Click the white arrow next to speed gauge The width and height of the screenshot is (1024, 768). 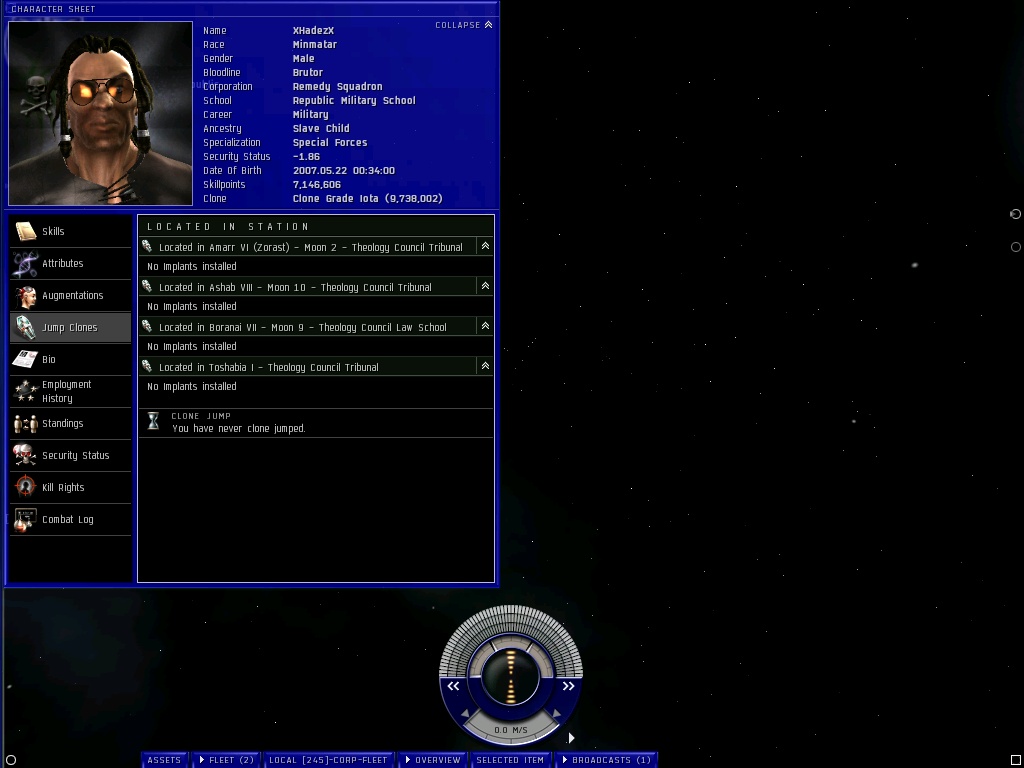tap(571, 738)
